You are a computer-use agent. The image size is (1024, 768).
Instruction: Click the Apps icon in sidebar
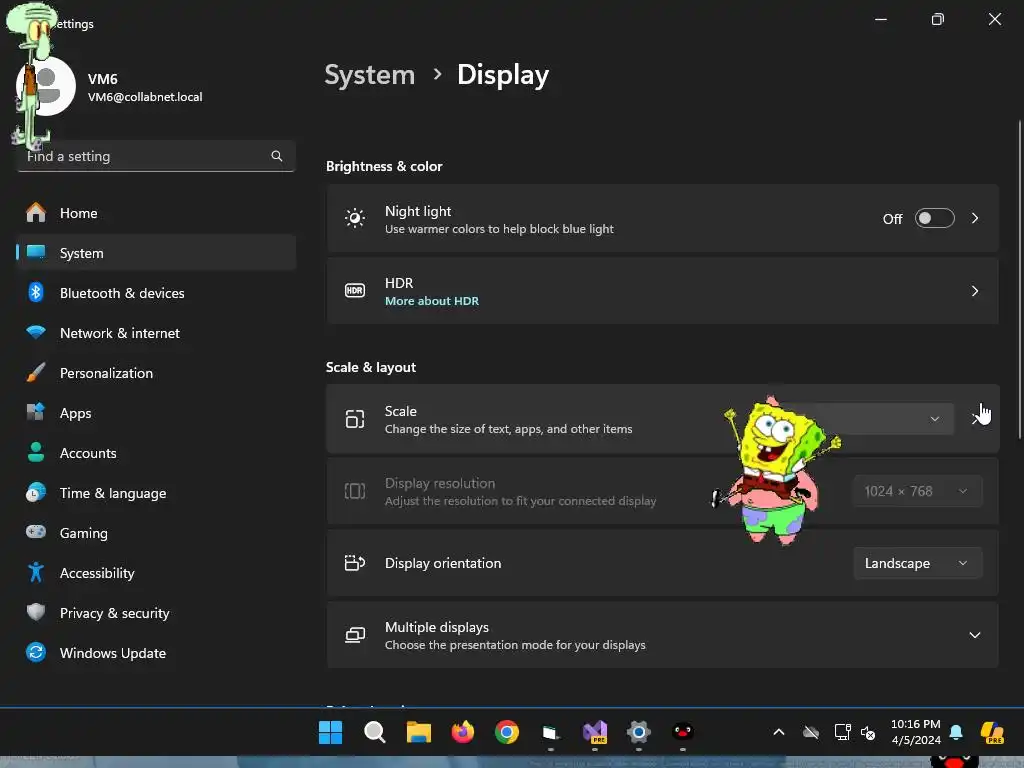[36, 412]
